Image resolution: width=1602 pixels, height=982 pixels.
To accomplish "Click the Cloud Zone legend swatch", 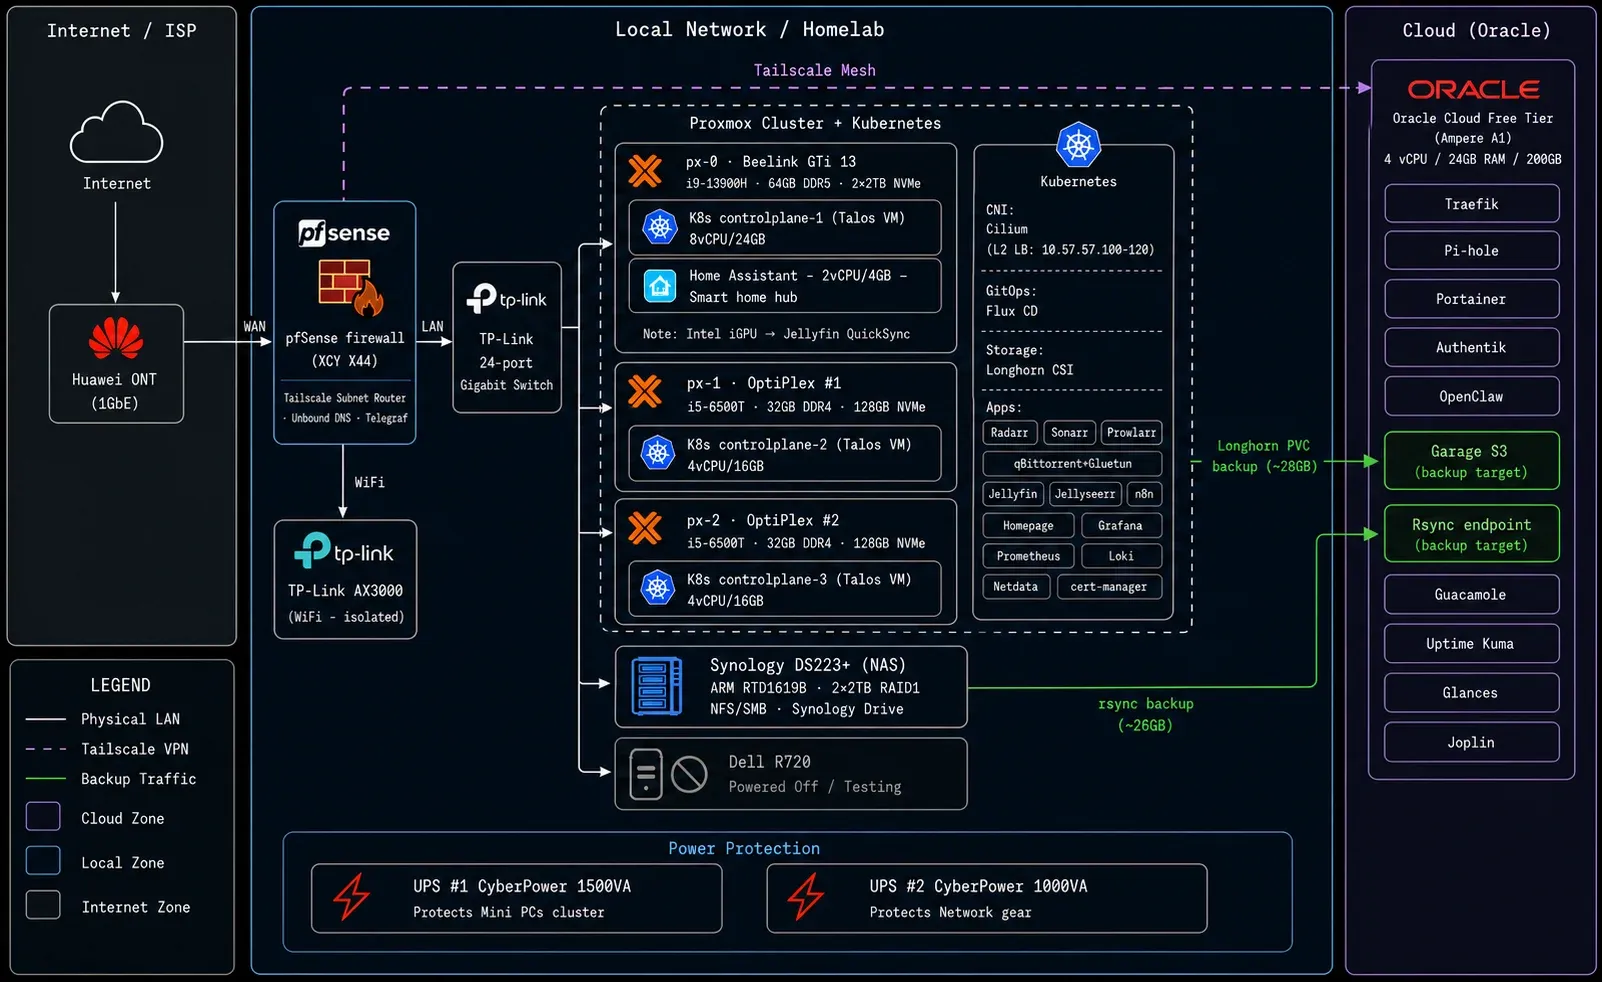I will [43, 816].
